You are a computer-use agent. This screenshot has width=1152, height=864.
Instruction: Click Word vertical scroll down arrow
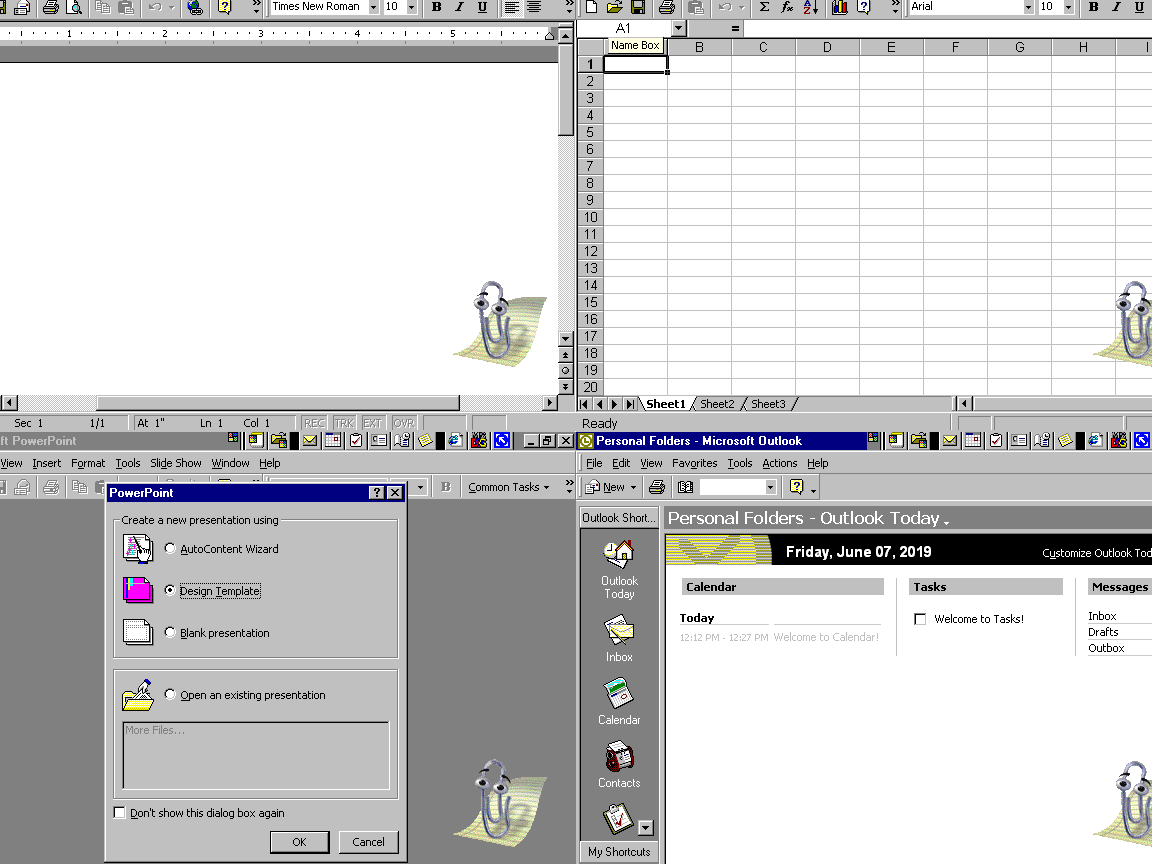click(565, 339)
